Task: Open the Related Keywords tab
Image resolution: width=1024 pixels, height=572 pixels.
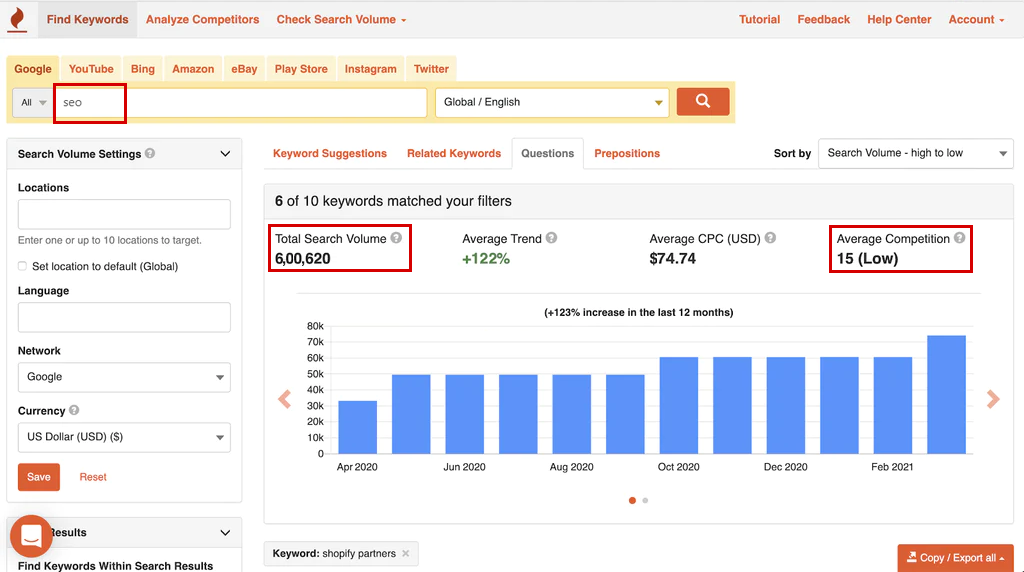Action: pyautogui.click(x=454, y=153)
